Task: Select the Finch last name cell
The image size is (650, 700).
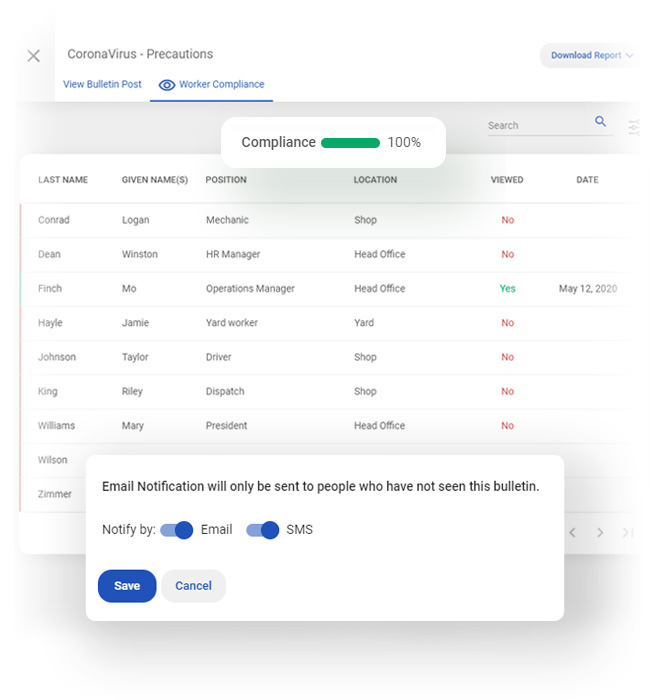Action: point(50,288)
